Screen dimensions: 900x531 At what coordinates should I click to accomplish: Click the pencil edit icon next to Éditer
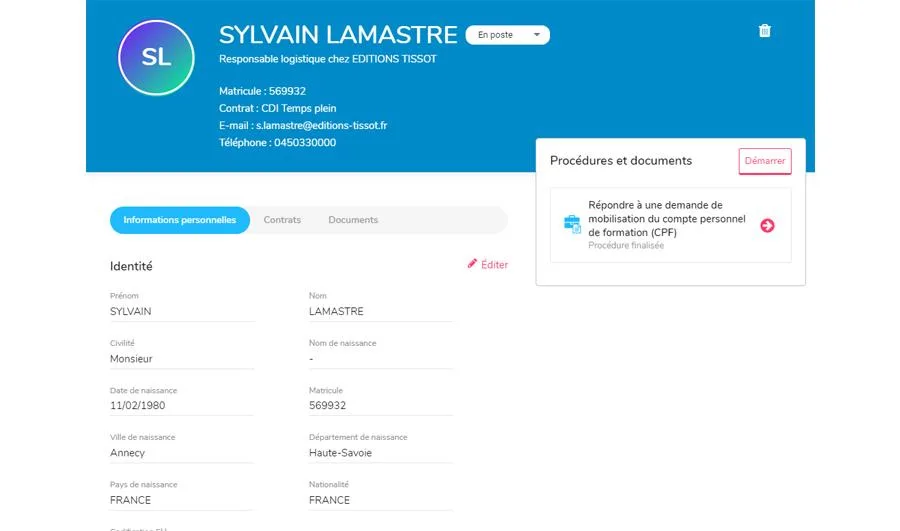(x=472, y=263)
